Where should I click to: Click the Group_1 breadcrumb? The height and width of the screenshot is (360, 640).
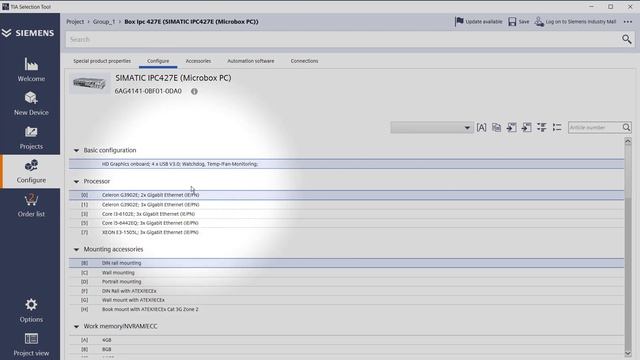click(104, 22)
